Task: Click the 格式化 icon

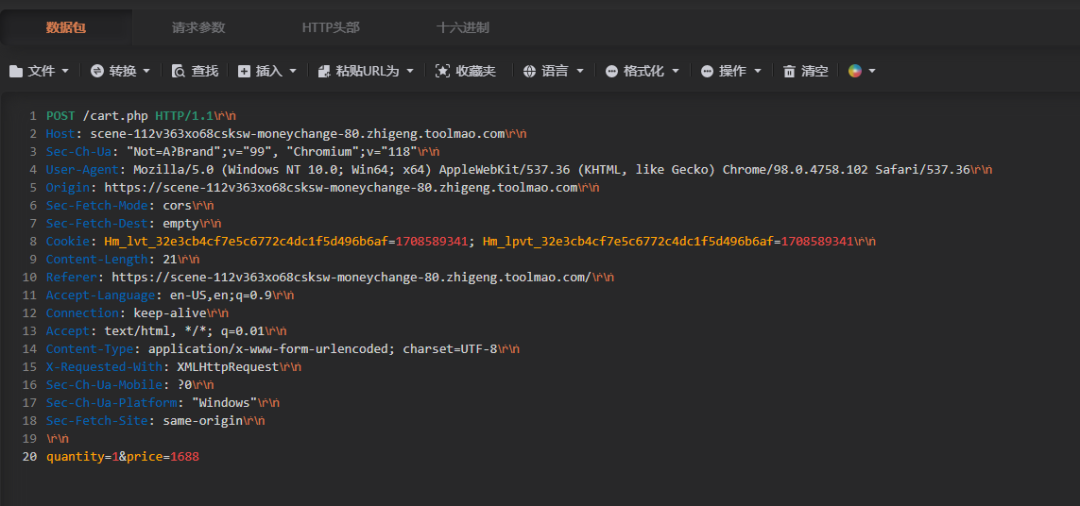Action: pos(612,71)
